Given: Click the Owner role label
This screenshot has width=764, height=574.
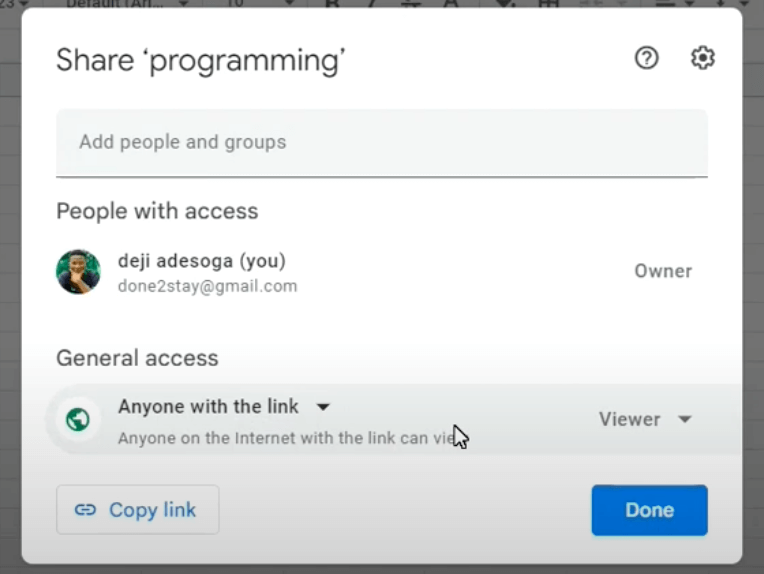Looking at the screenshot, I should 663,271.
